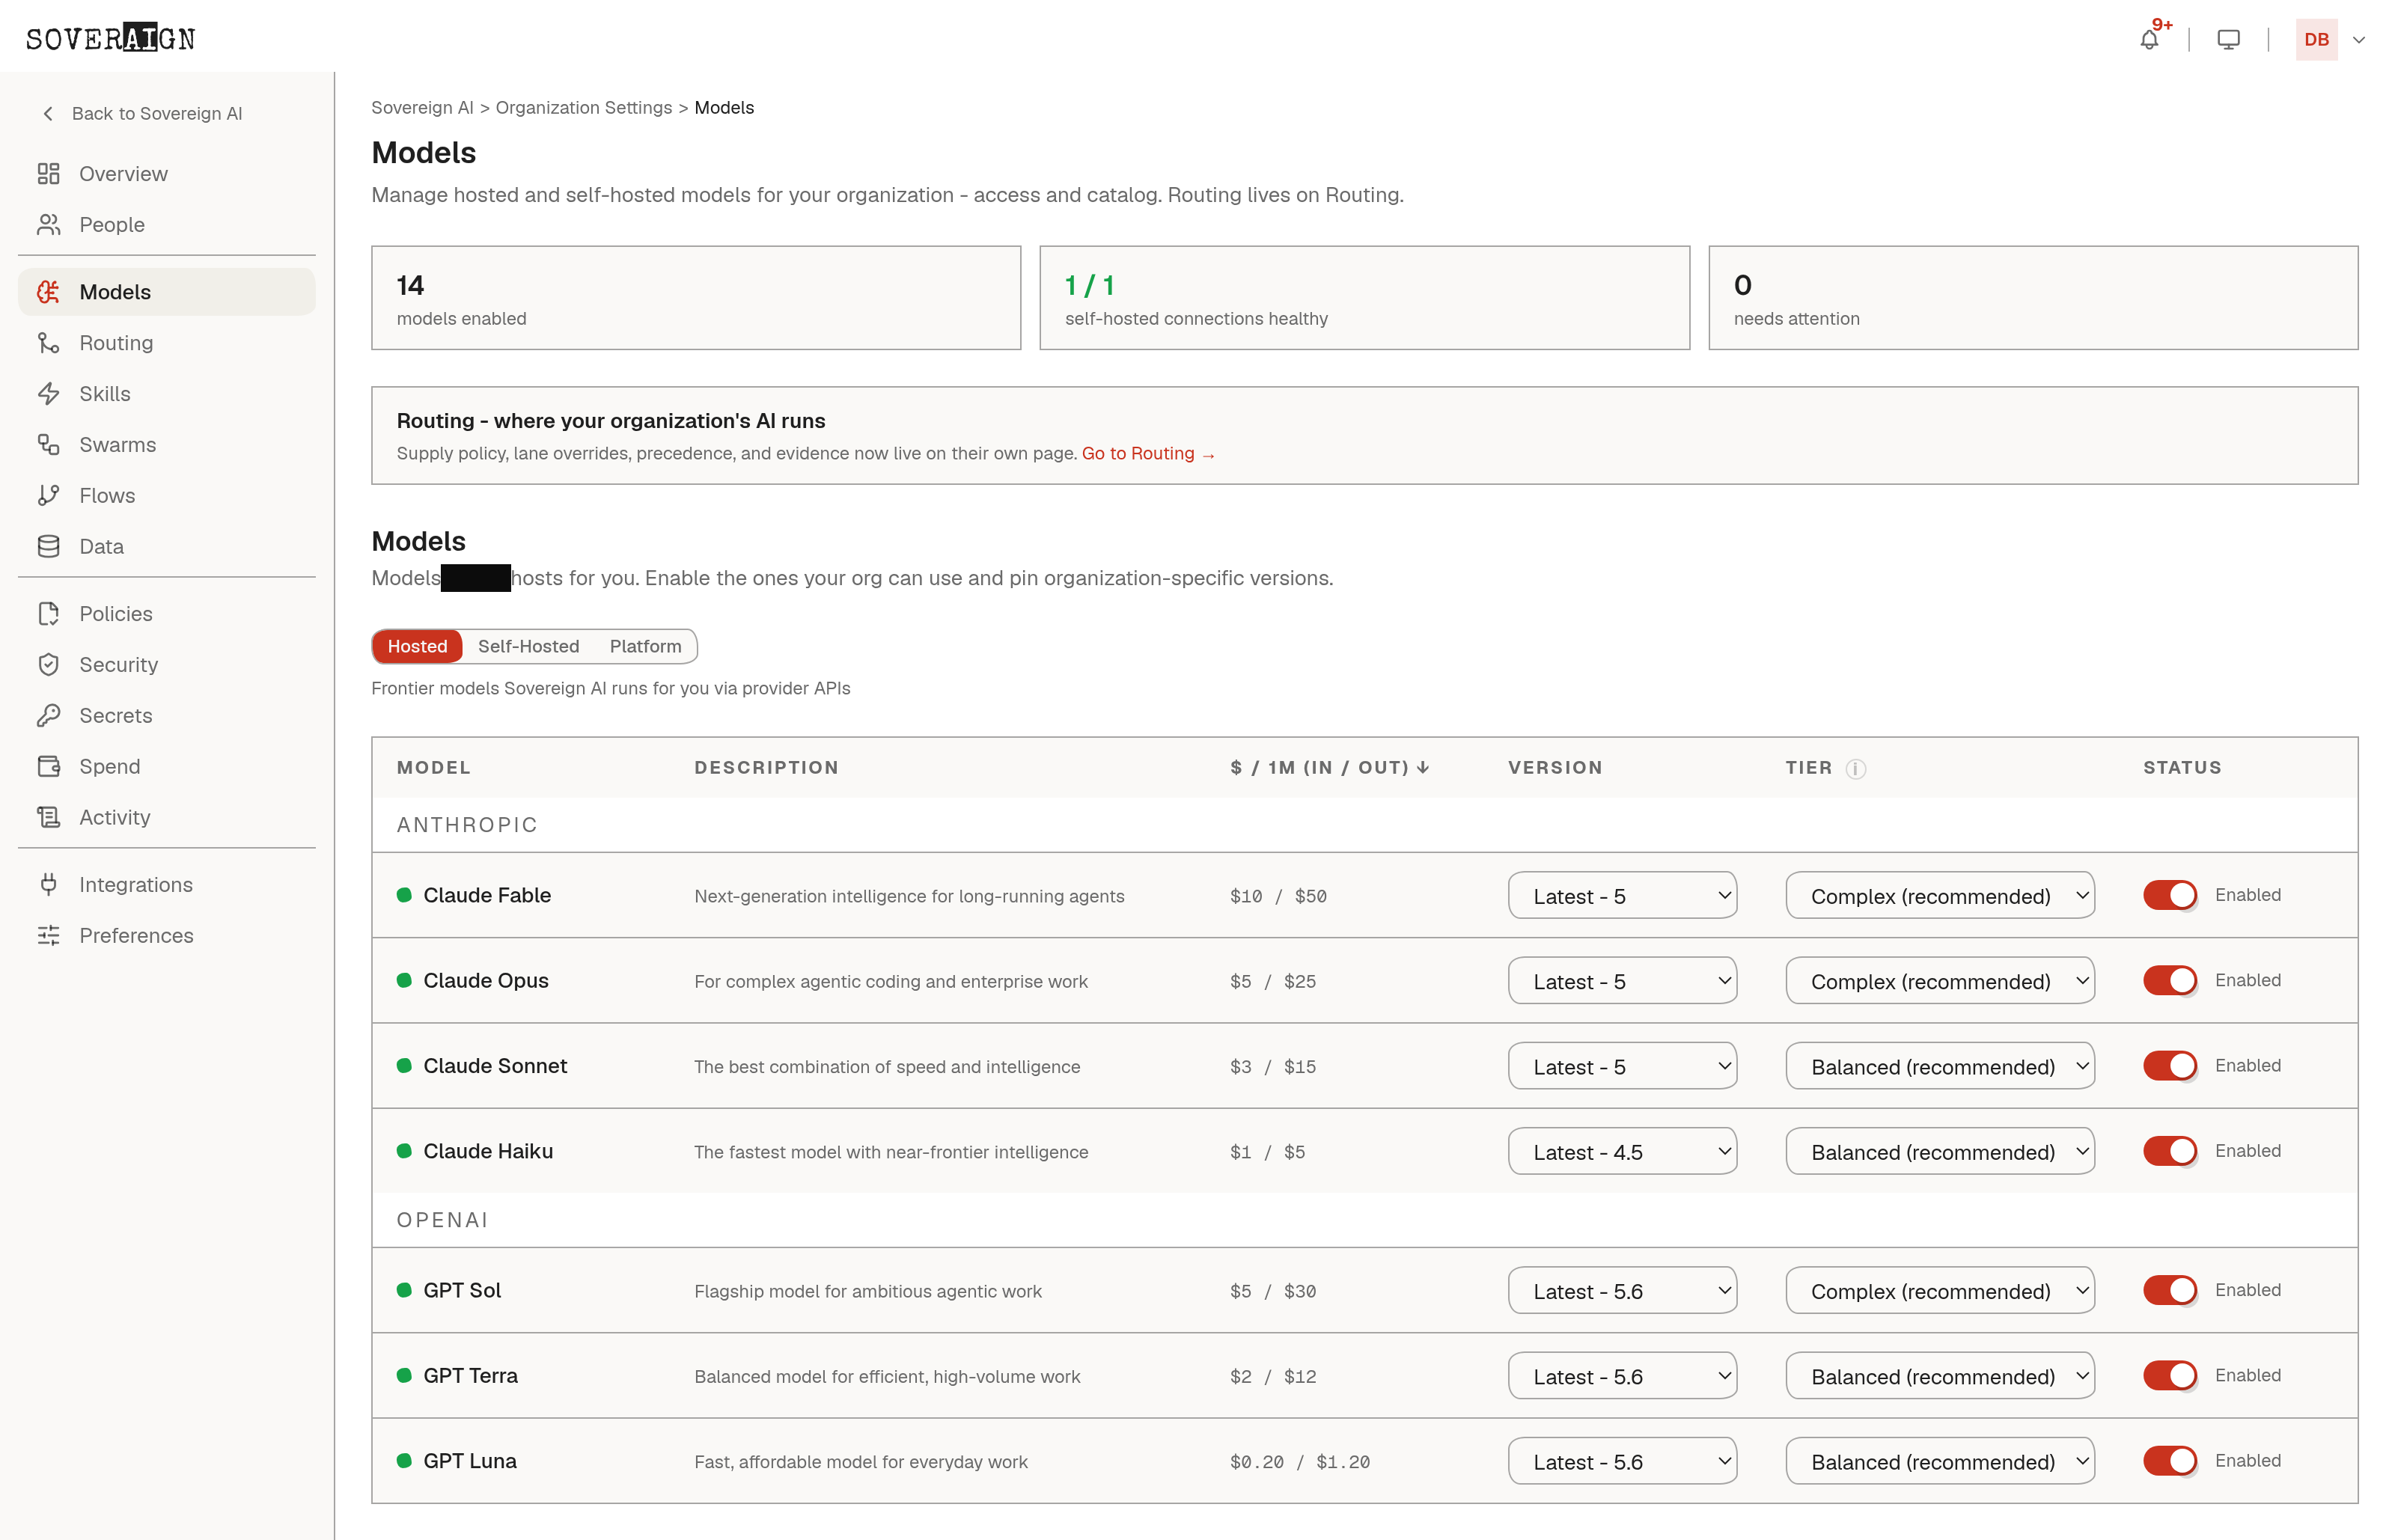Click the OPENAI group header
The image size is (2395, 1540).
(443, 1220)
